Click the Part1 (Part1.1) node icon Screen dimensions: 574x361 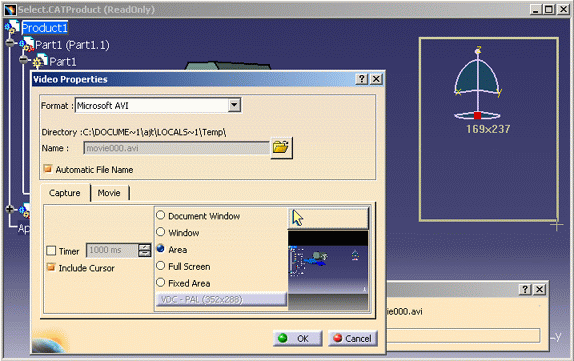(x=27, y=45)
